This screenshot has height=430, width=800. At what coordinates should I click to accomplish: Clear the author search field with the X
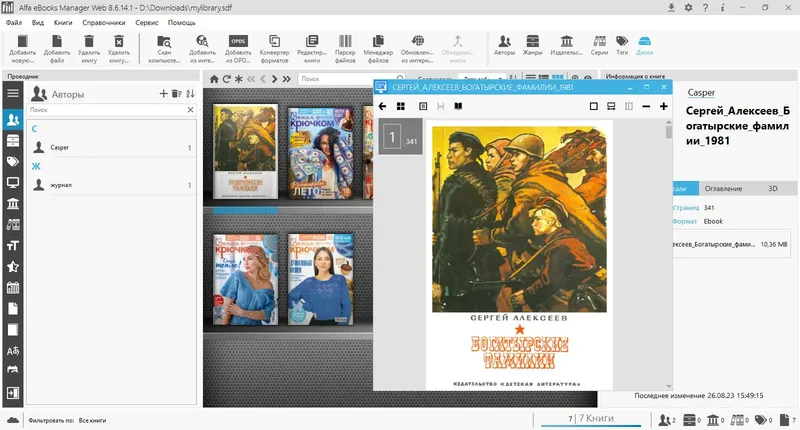click(190, 110)
